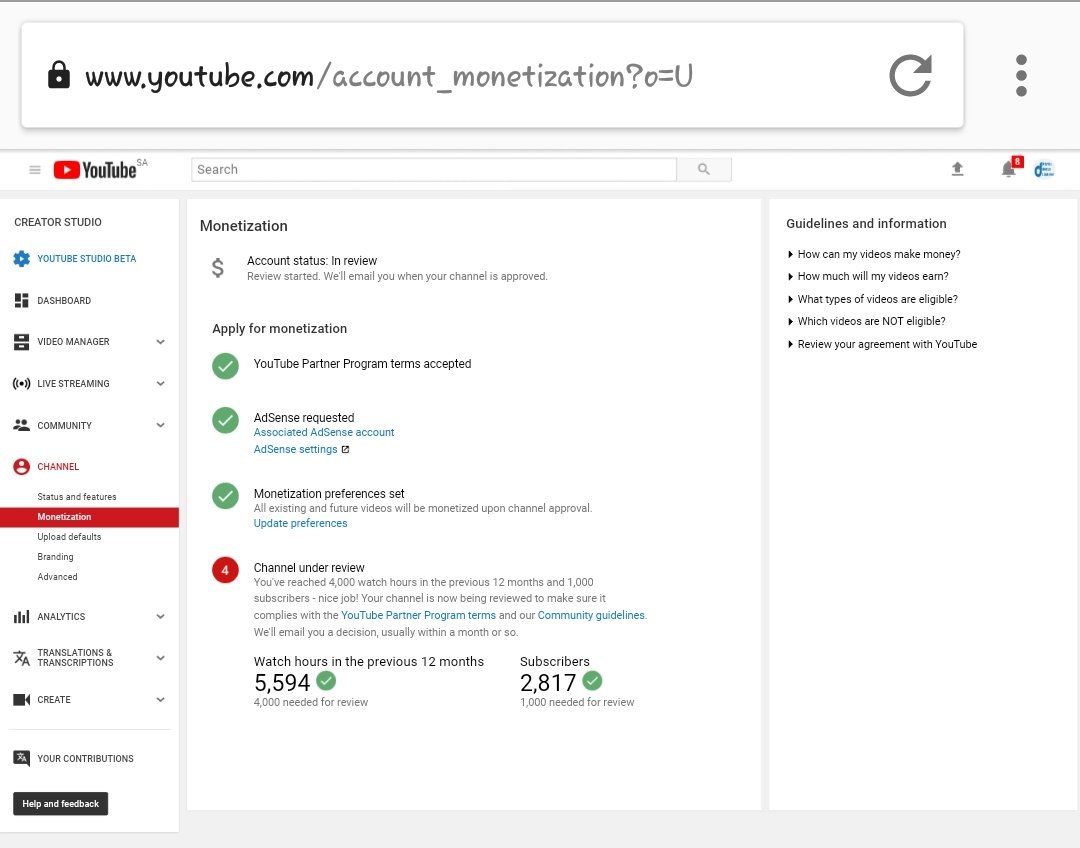
Task: Click the Analytics bar chart icon
Action: (x=21, y=617)
